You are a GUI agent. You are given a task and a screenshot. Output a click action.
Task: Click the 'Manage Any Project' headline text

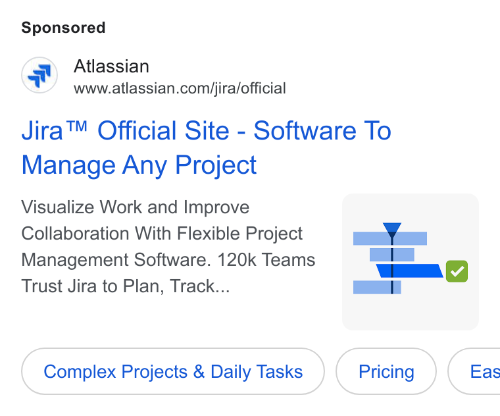click(x=139, y=165)
